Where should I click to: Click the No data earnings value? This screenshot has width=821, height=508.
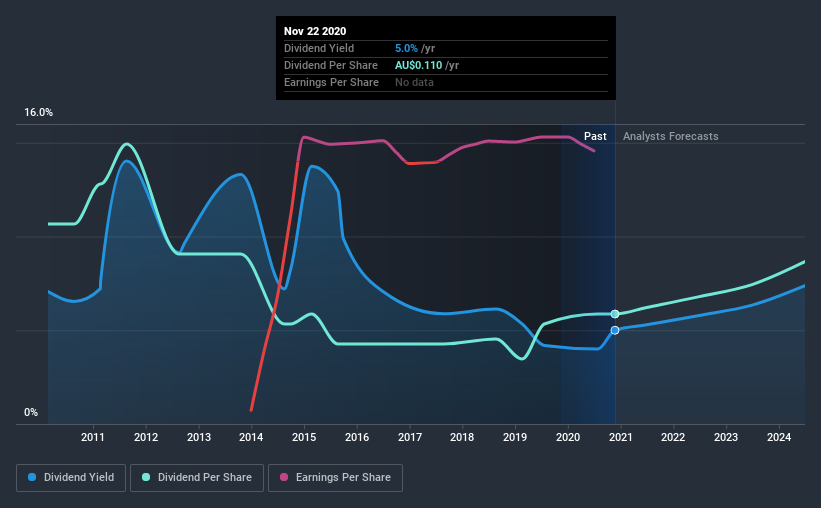point(414,82)
